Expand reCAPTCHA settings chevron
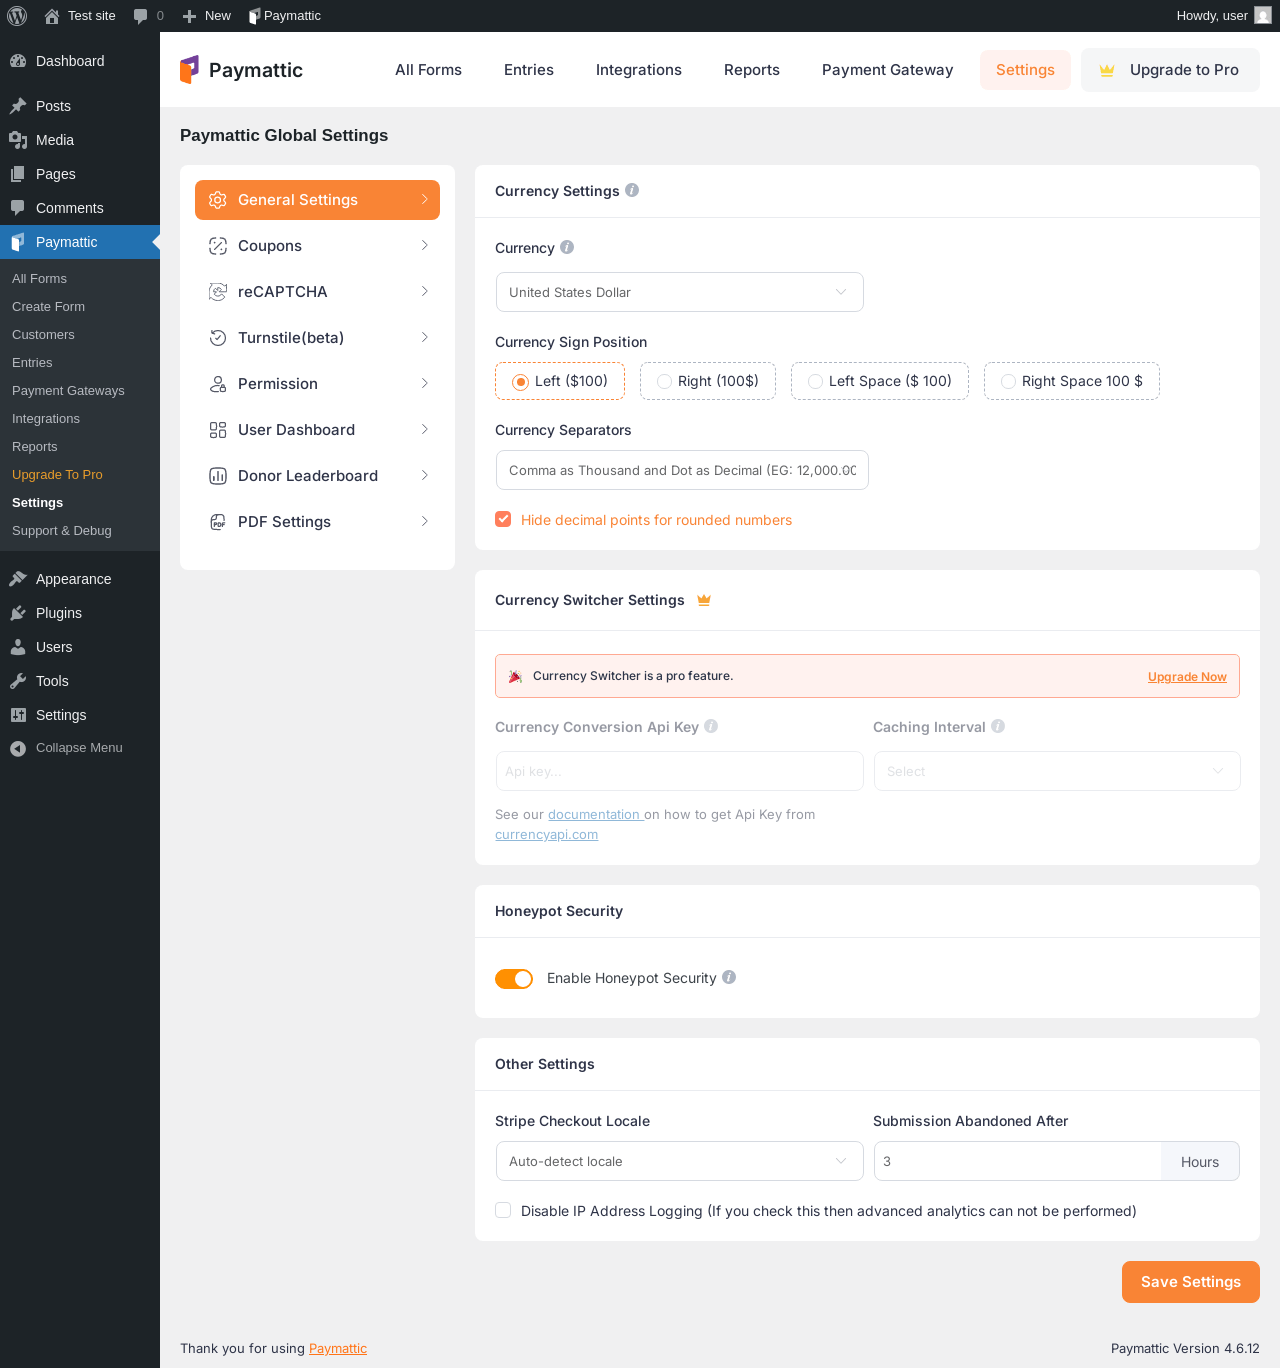This screenshot has width=1280, height=1368. 425,292
